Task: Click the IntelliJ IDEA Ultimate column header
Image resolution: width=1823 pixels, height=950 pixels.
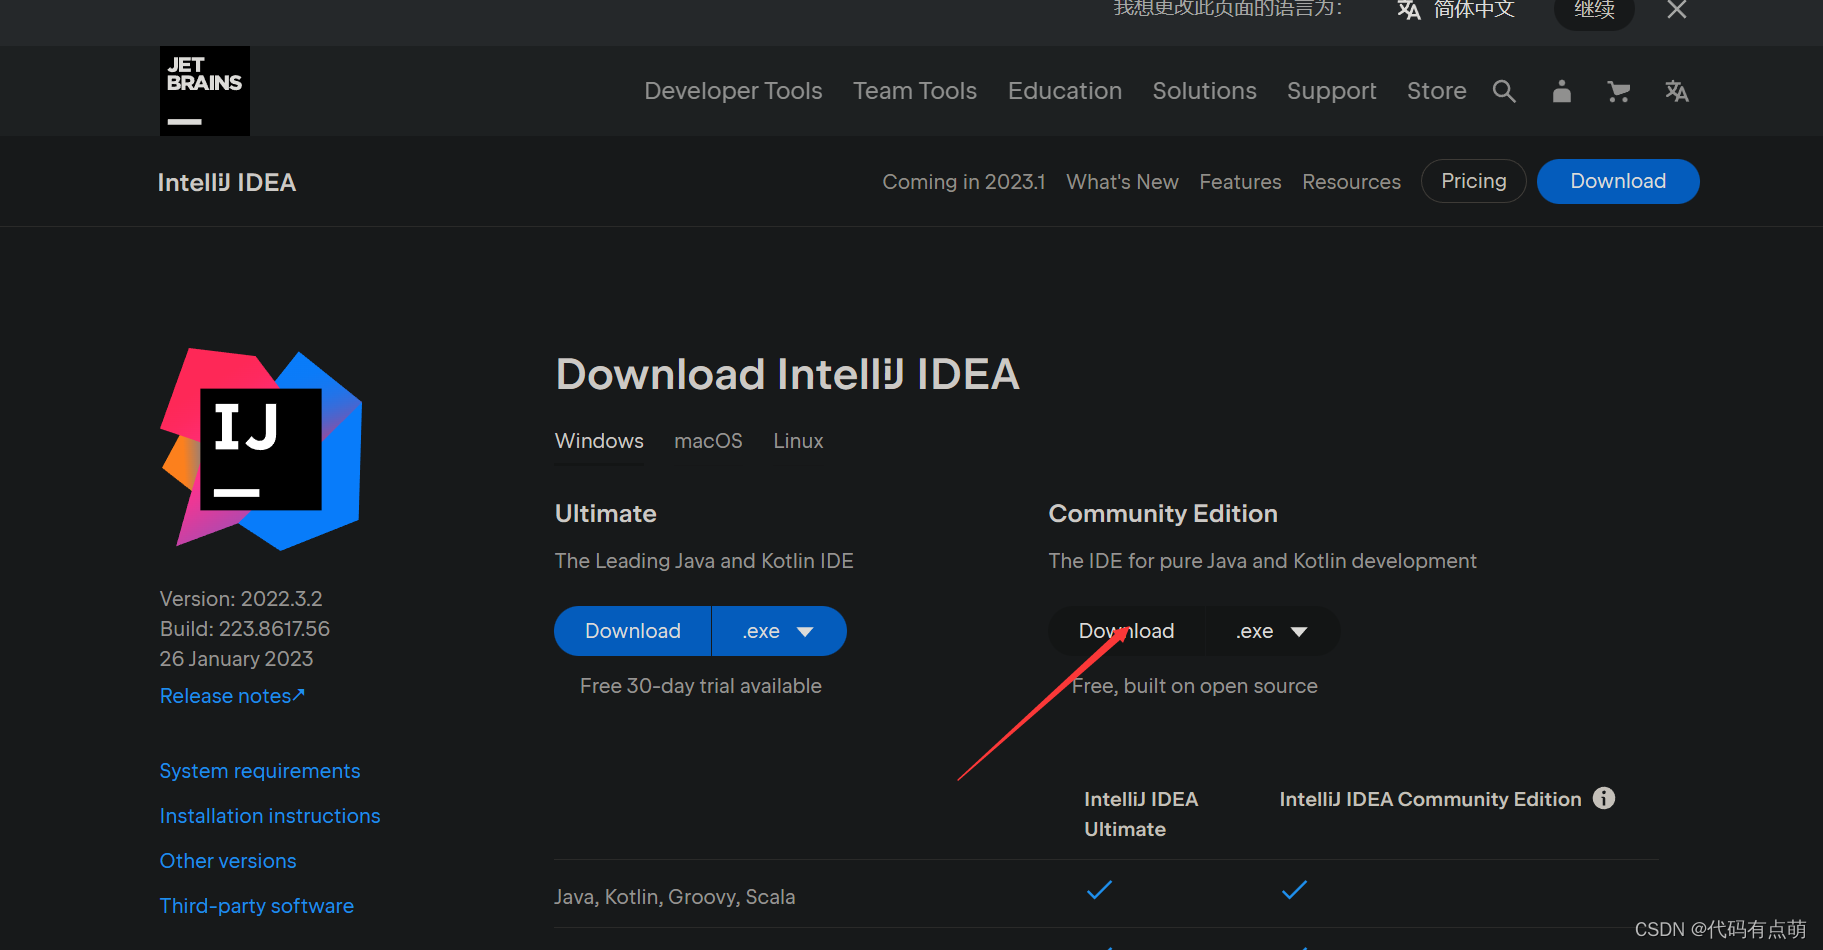Action: pos(1141,814)
